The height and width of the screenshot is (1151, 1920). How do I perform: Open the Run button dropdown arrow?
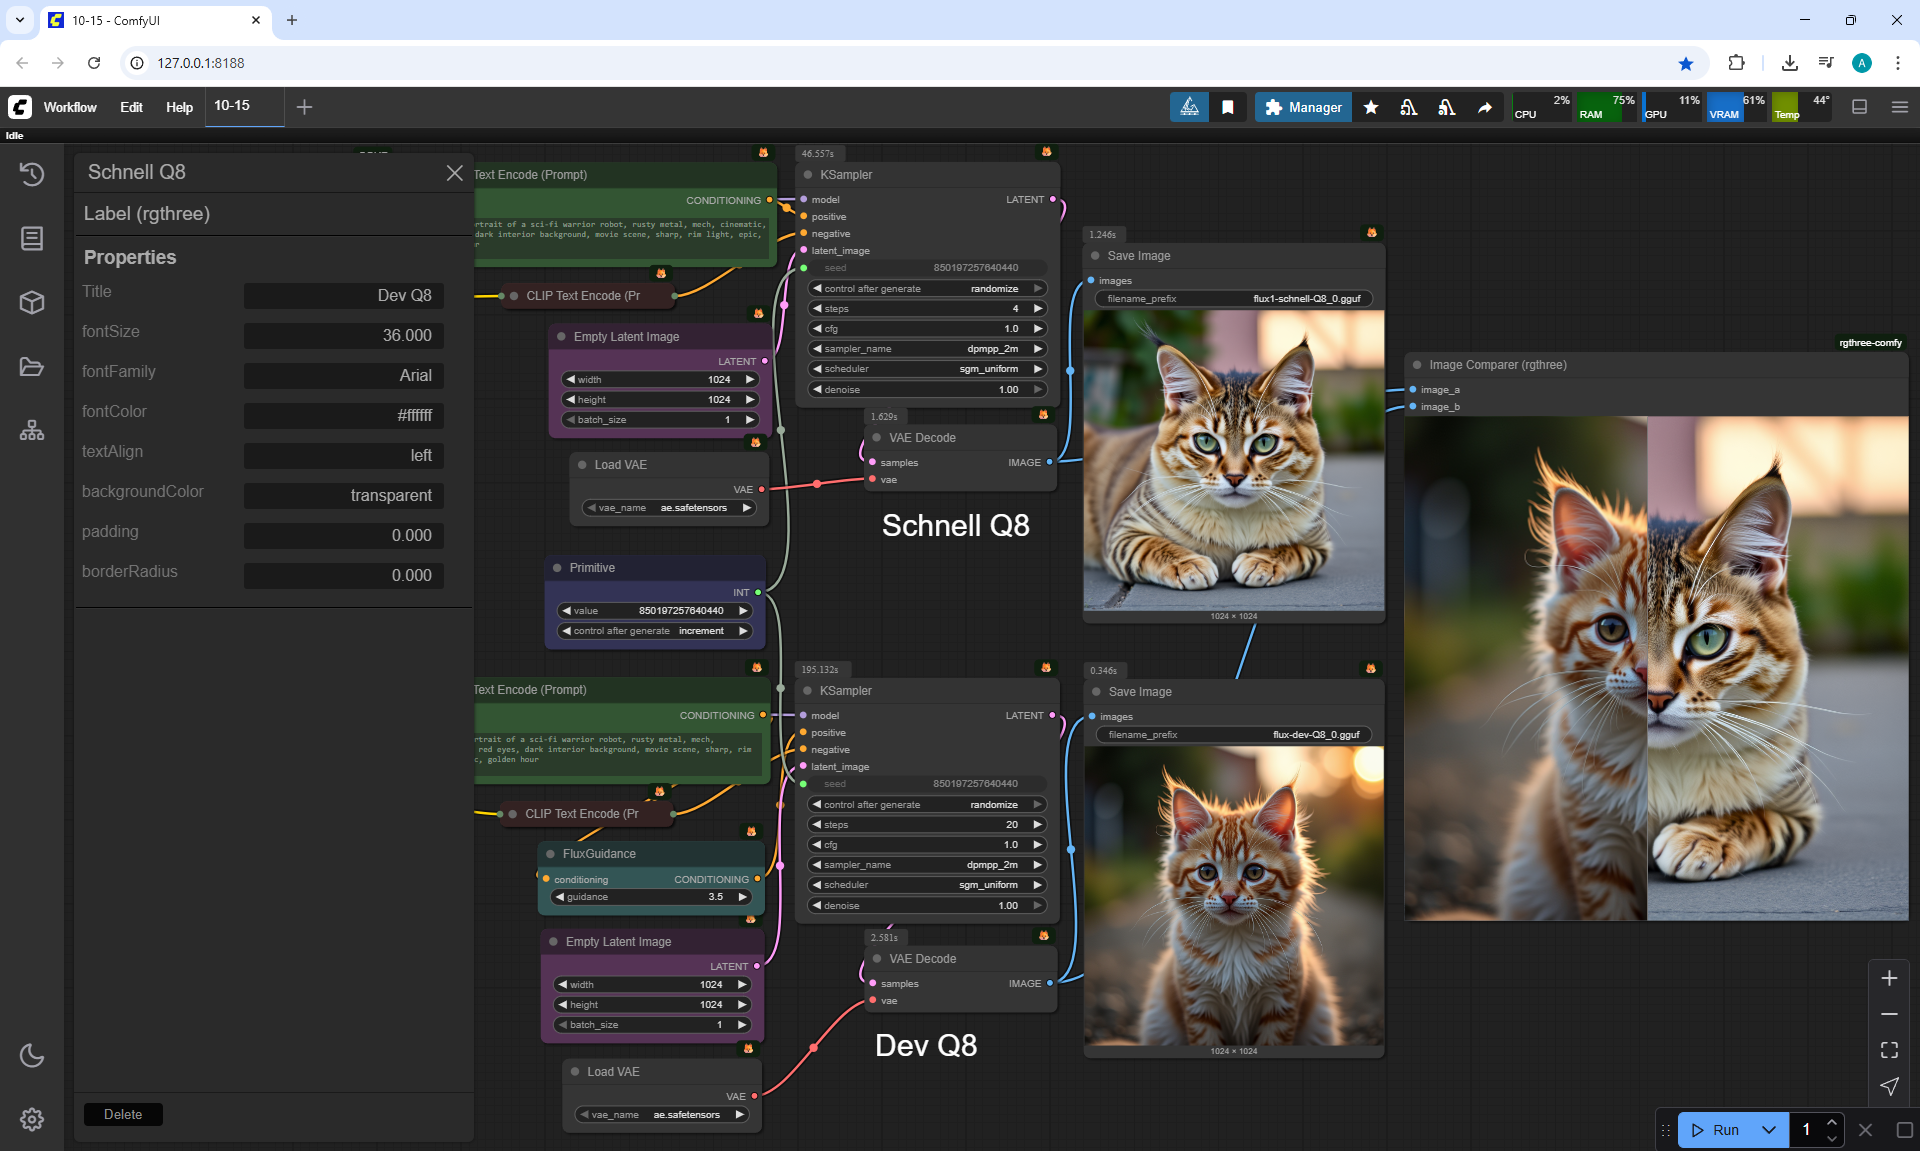(1769, 1130)
